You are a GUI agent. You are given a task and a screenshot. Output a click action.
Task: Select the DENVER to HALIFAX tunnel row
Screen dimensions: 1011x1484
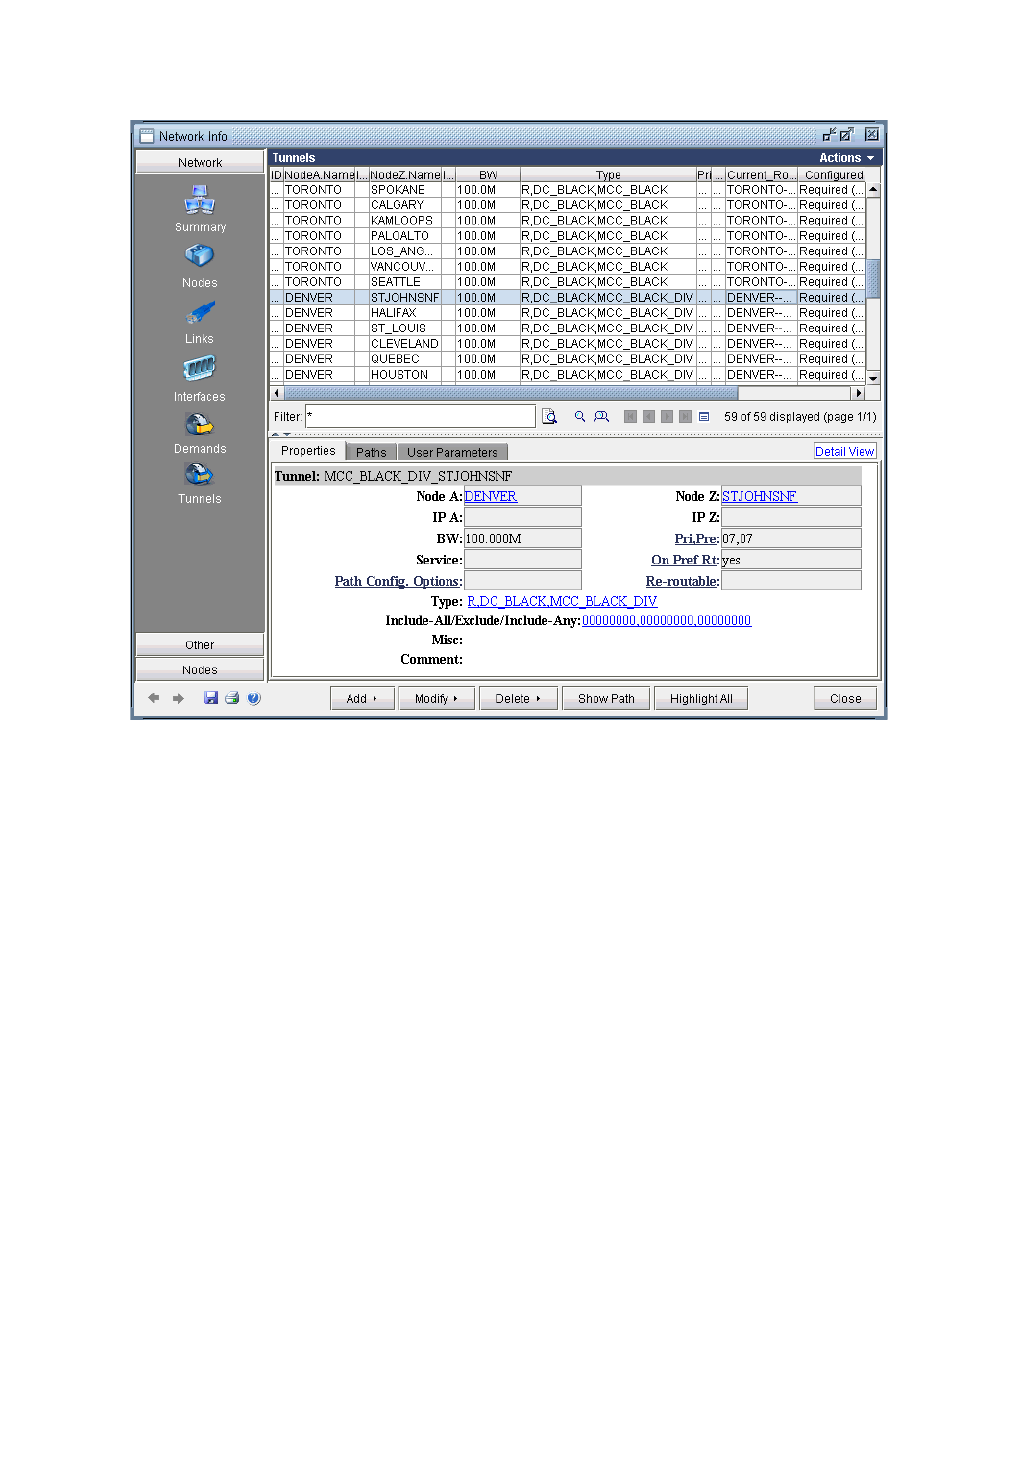click(568, 312)
